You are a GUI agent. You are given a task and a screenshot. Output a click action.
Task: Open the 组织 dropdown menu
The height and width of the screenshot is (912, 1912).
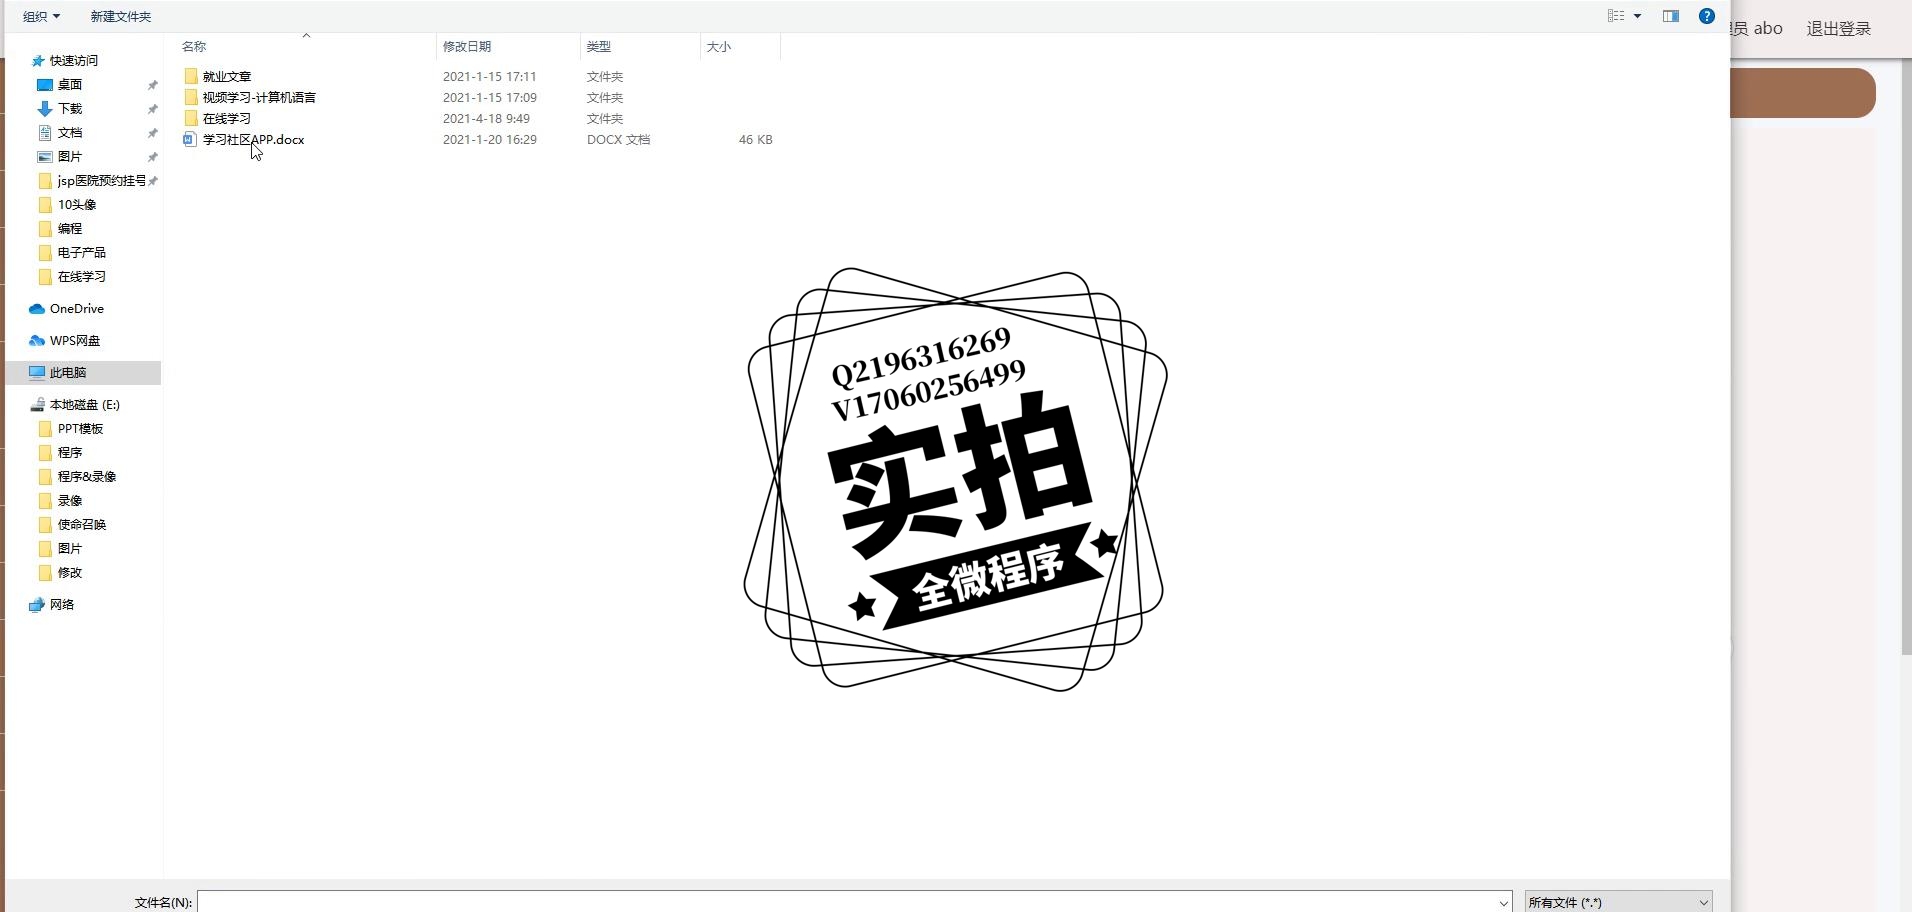(x=41, y=16)
